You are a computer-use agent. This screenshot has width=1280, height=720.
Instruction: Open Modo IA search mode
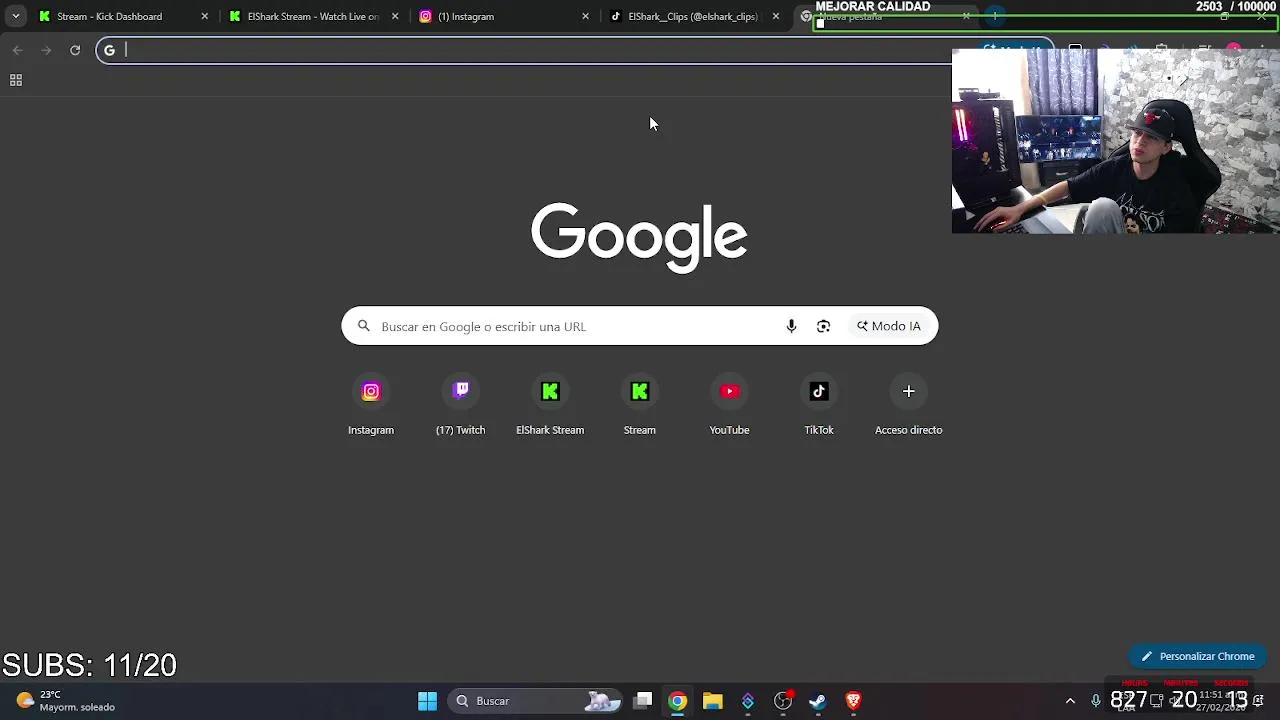[x=888, y=326]
